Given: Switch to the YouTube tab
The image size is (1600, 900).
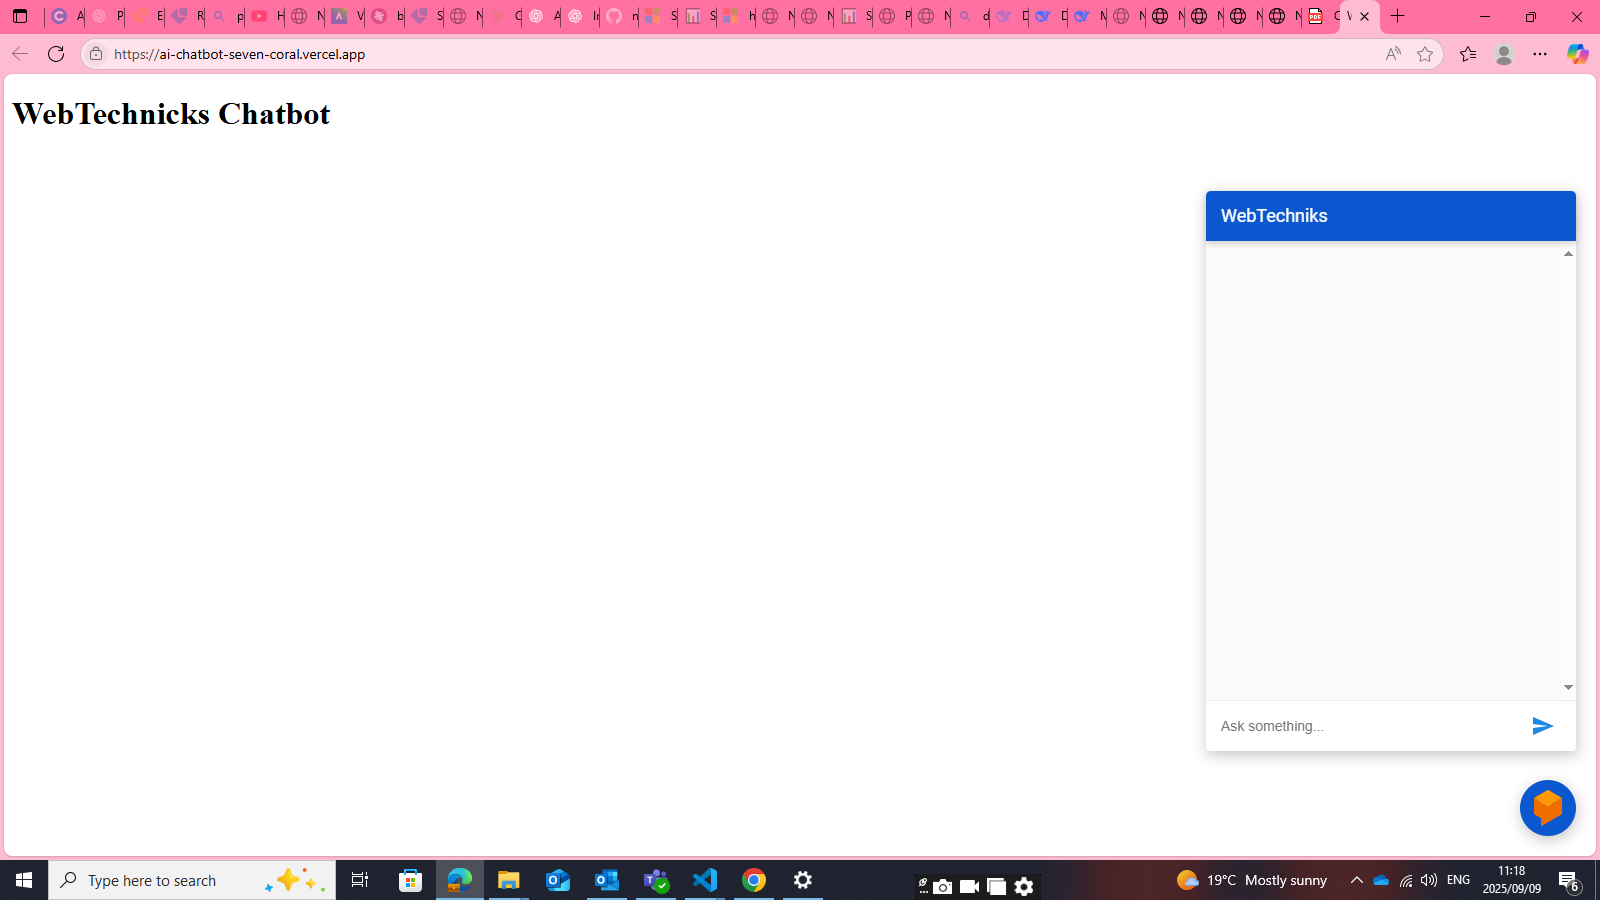Looking at the screenshot, I should tap(261, 16).
